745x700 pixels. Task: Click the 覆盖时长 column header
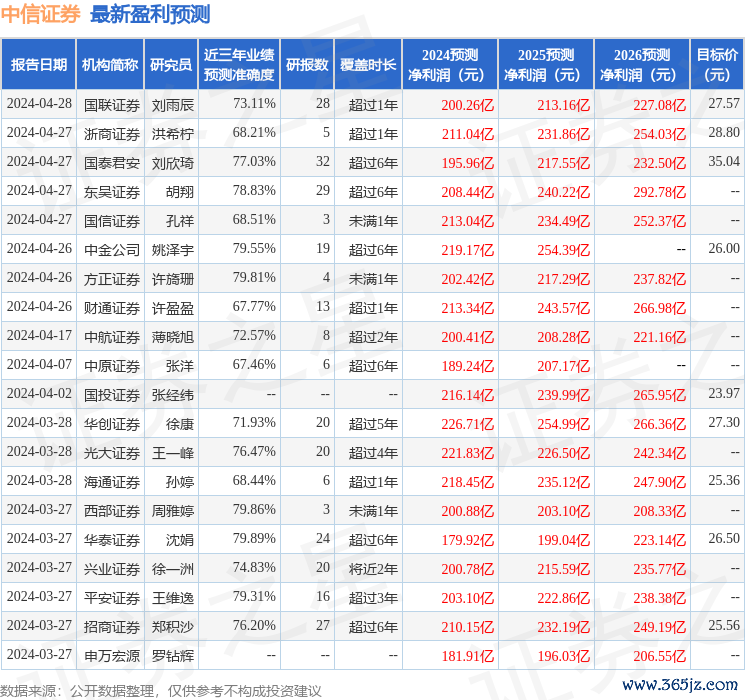point(368,65)
